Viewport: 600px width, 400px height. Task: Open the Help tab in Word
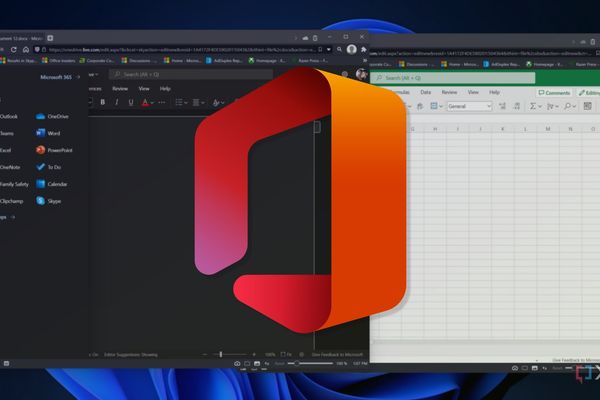click(x=165, y=88)
